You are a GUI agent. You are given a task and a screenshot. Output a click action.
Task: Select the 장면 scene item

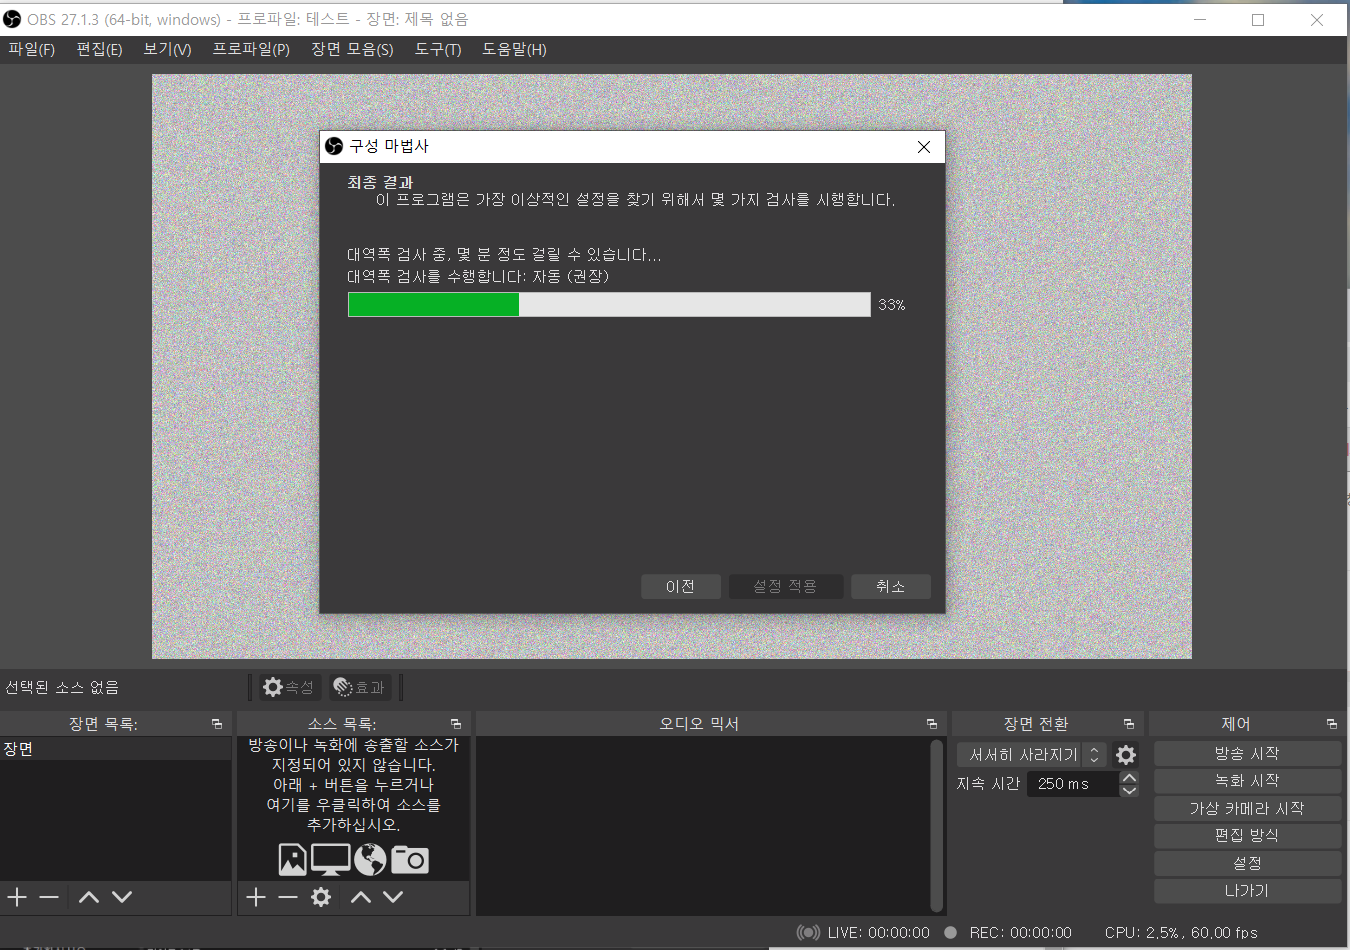pos(116,749)
